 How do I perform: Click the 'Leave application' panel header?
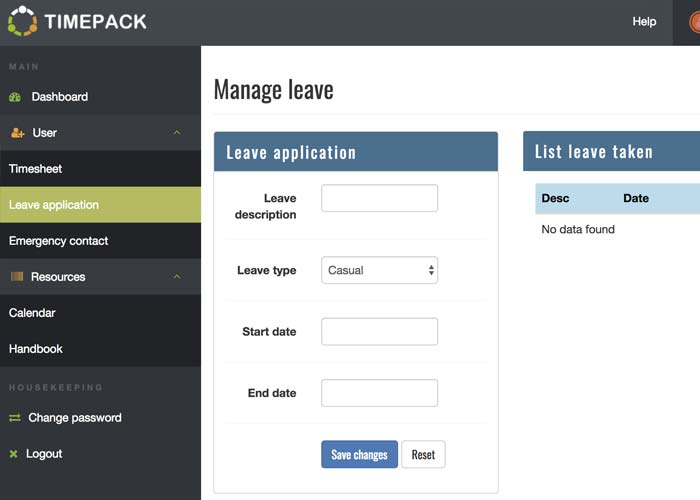pyautogui.click(x=356, y=152)
